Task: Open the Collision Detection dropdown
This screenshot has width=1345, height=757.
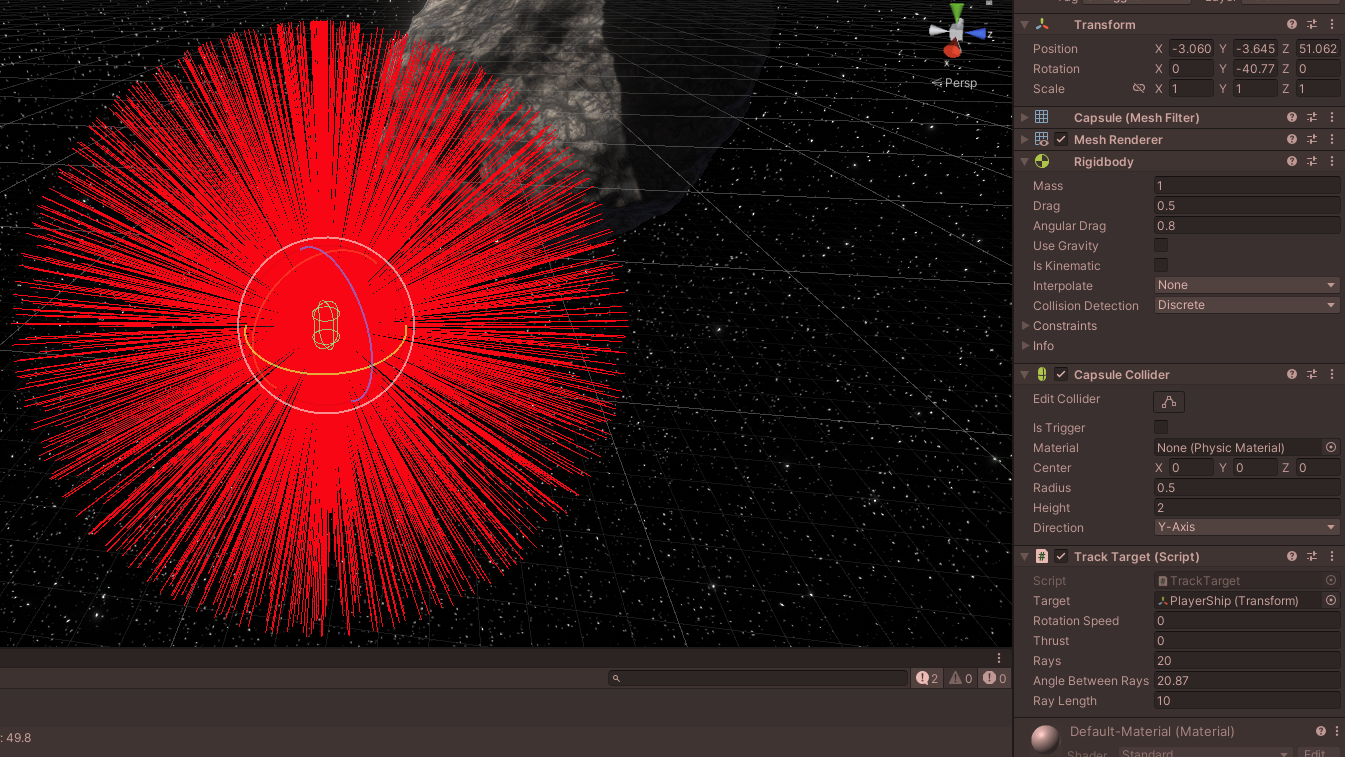Action: tap(1246, 306)
